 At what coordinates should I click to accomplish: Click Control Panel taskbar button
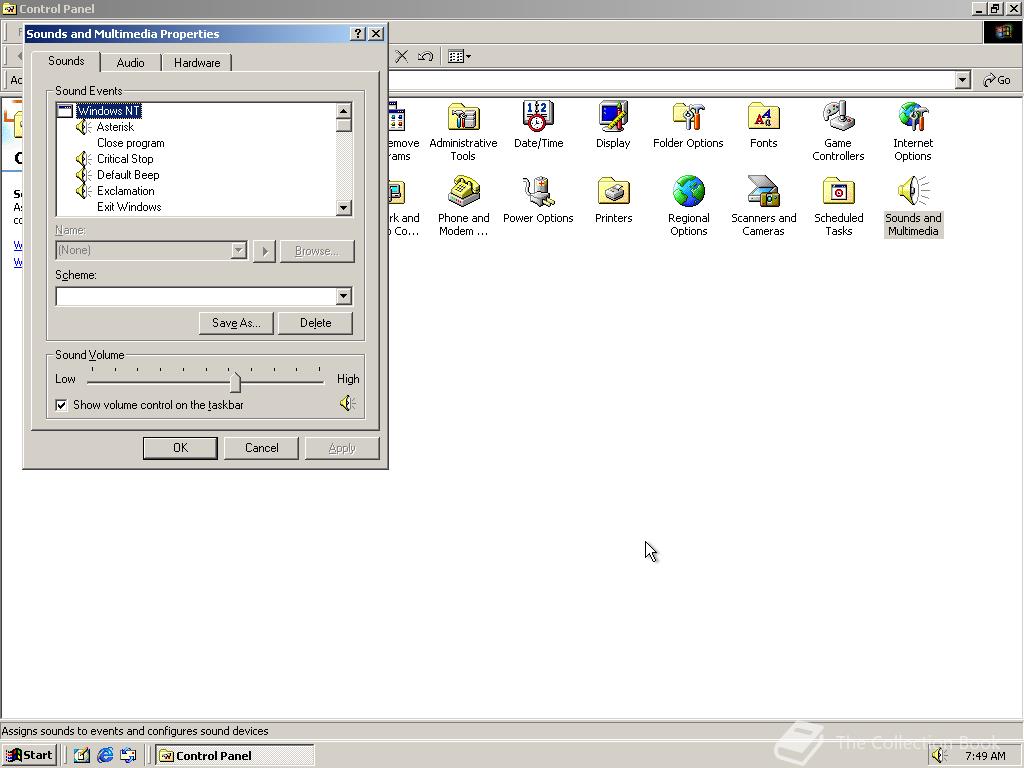[x=235, y=756]
